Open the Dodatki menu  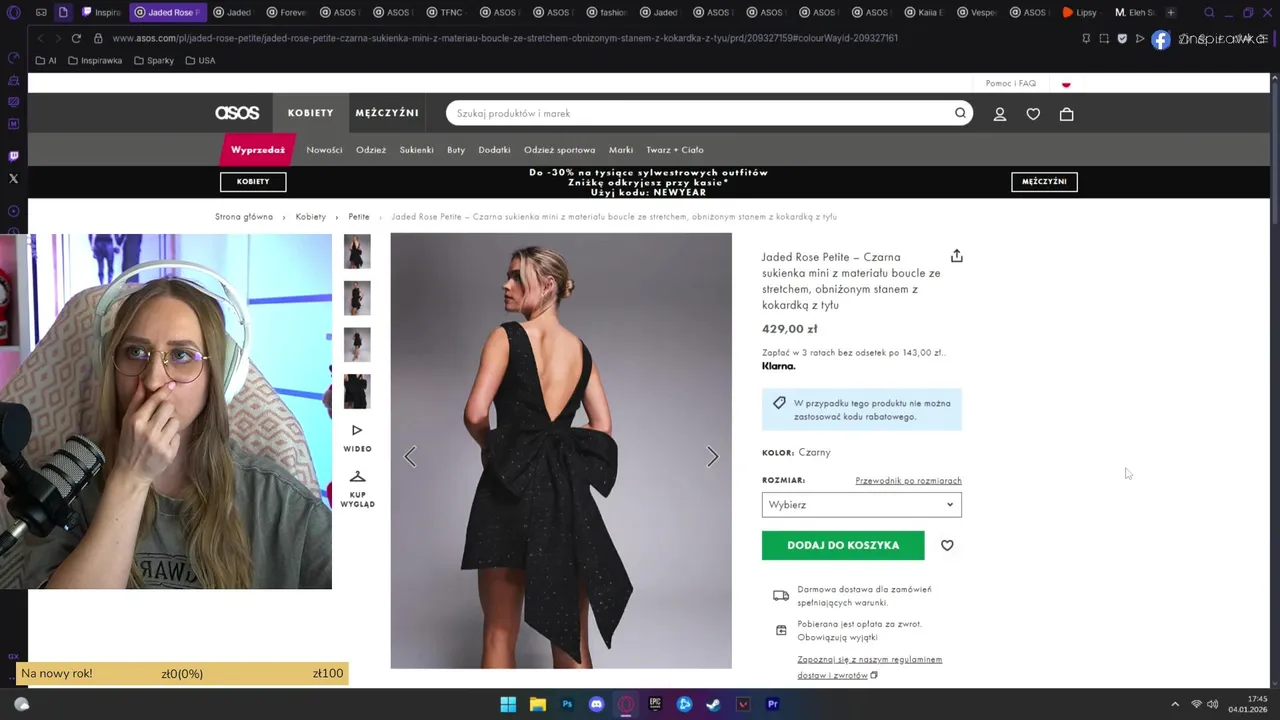coord(494,150)
